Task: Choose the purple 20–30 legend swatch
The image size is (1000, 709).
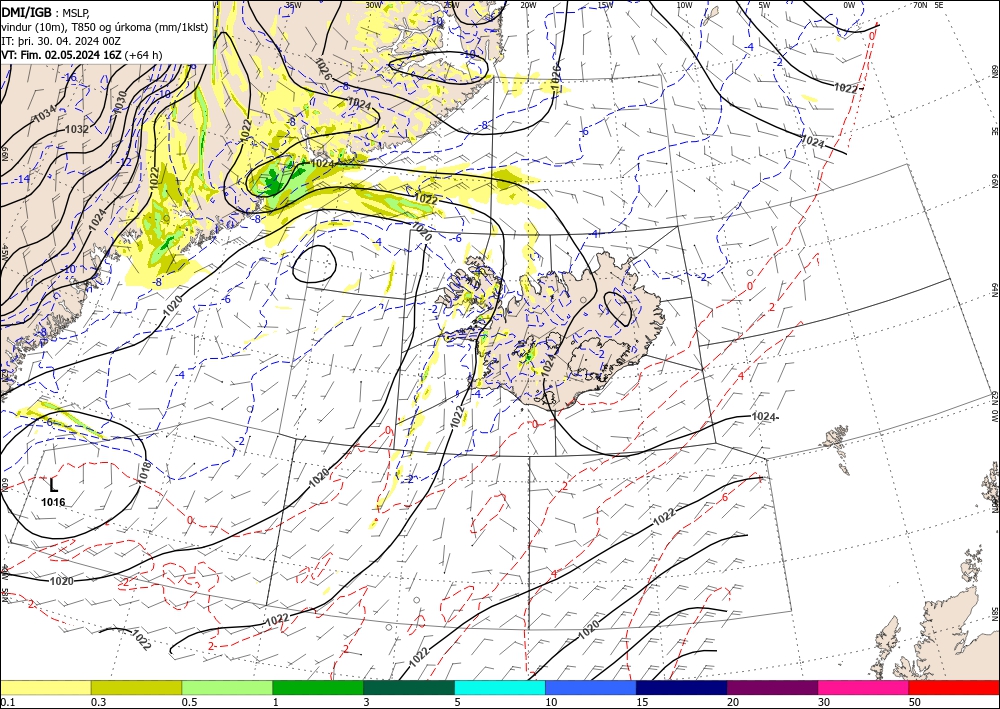Action: click(772, 687)
